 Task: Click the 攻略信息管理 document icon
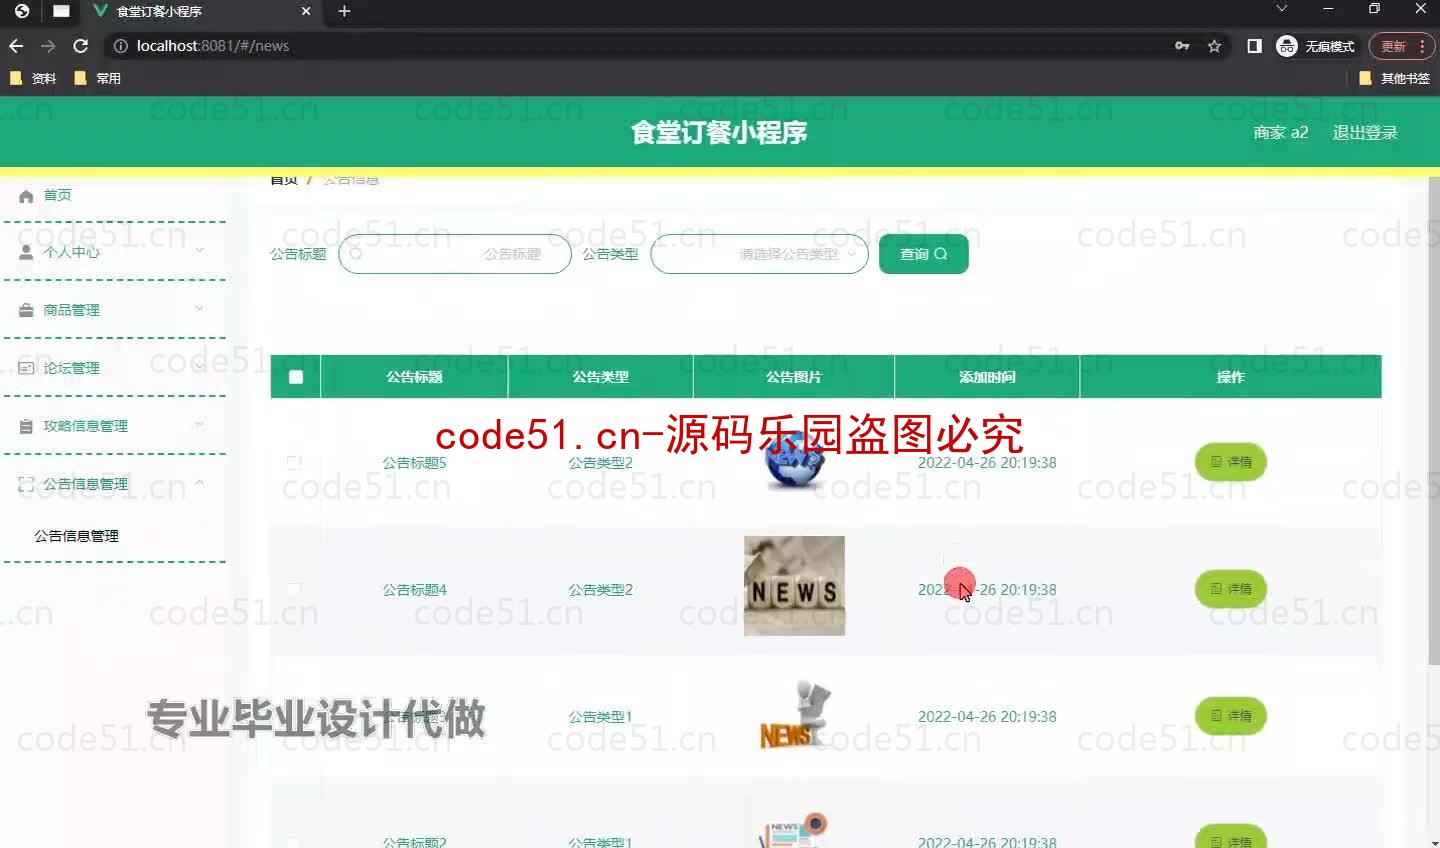click(26, 427)
